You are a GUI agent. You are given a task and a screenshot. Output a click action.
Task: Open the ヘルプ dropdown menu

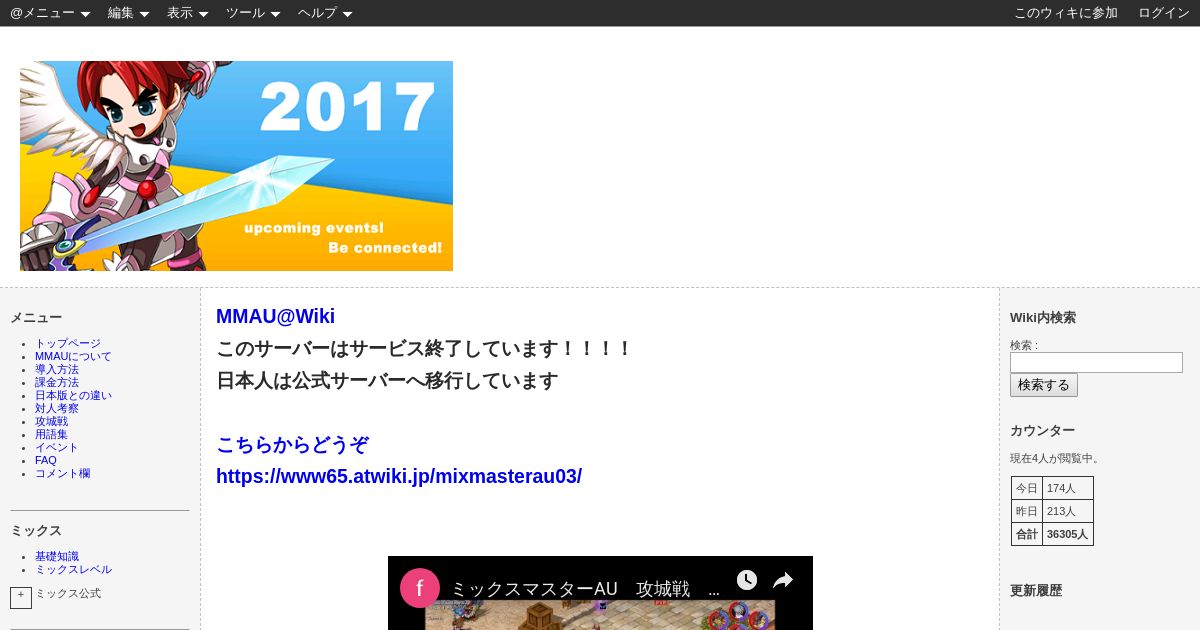pos(325,13)
